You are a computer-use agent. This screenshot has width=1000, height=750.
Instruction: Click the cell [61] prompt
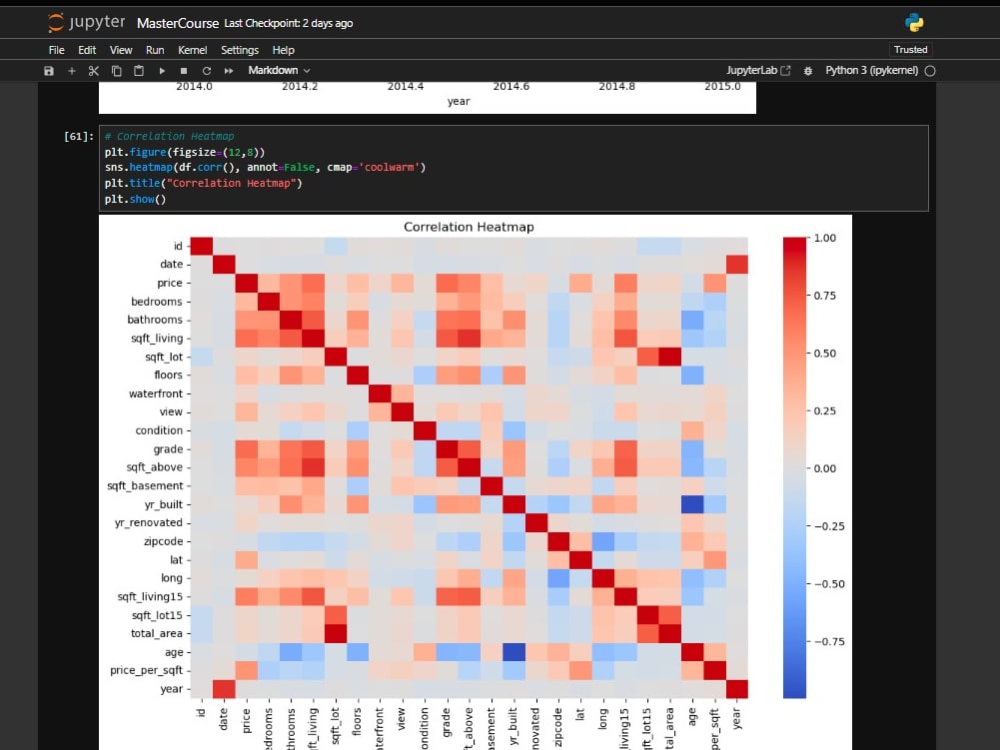pos(78,136)
